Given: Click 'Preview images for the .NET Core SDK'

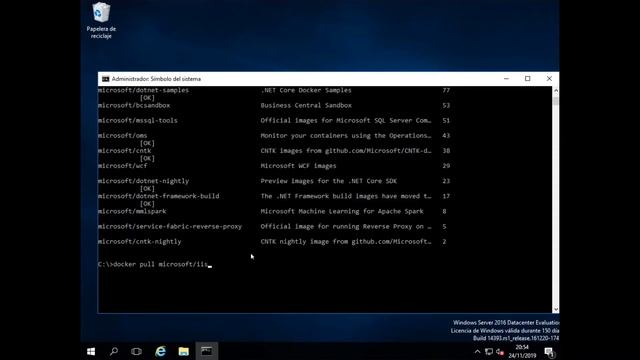Looking at the screenshot, I should click(x=329, y=181).
